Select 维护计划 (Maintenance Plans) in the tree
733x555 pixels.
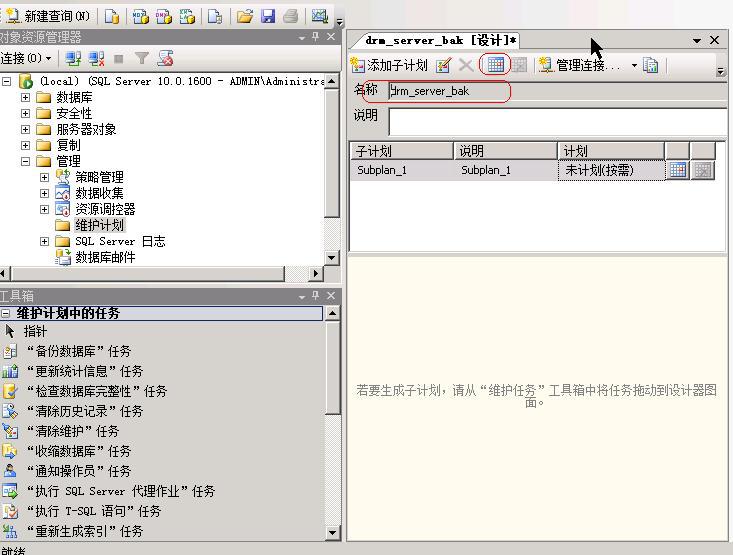99,225
